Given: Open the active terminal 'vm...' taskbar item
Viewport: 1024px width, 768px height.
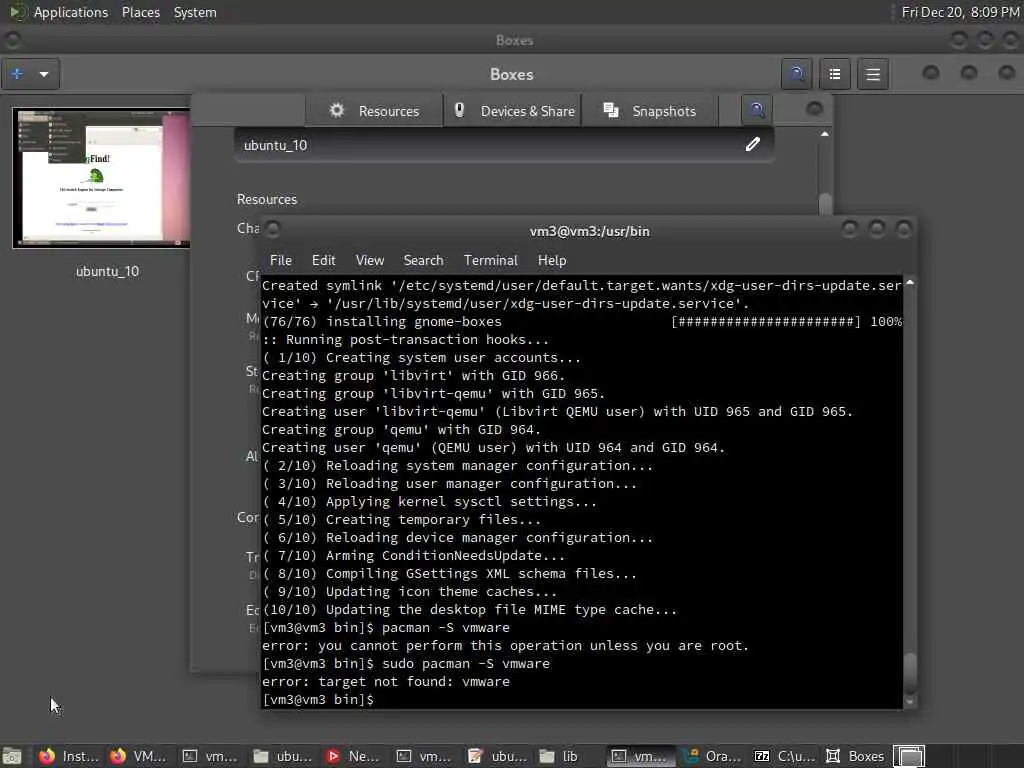Looking at the screenshot, I should tap(640, 756).
